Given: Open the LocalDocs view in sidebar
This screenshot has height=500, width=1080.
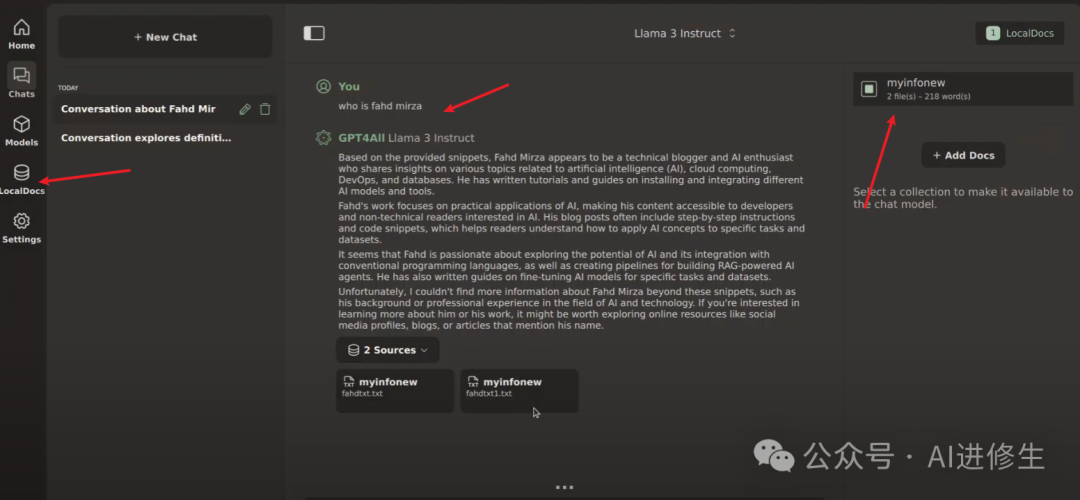Looking at the screenshot, I should coord(21,180).
